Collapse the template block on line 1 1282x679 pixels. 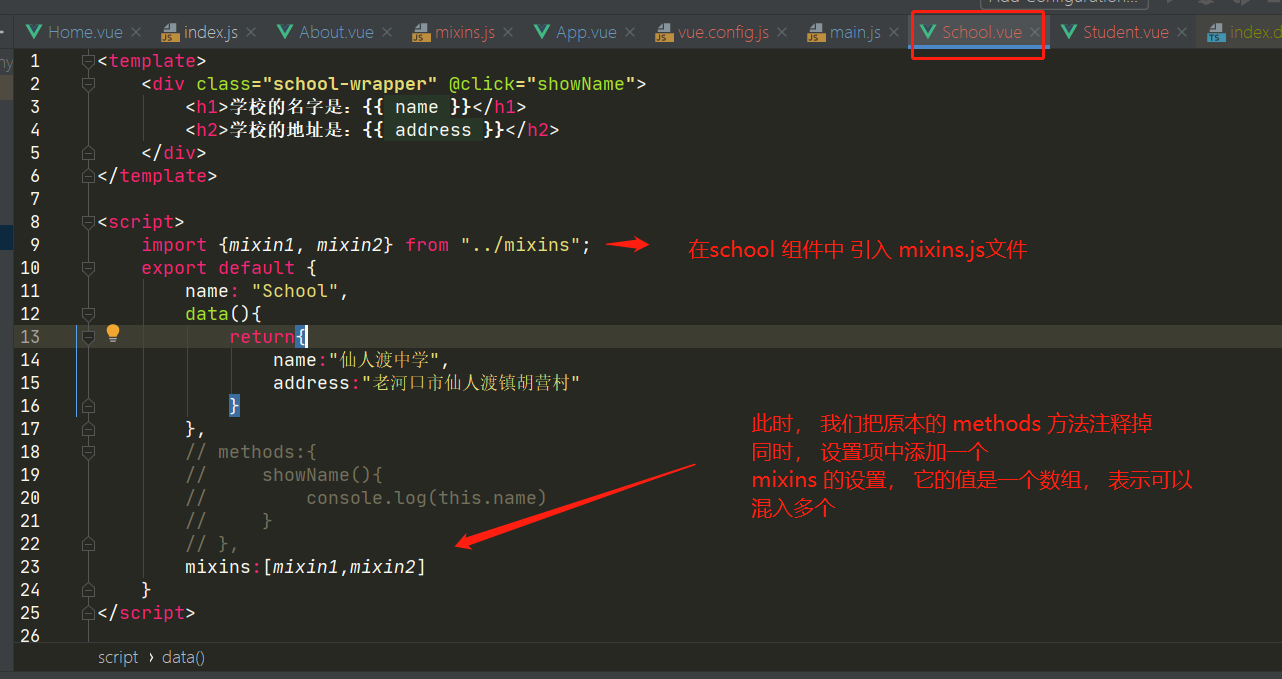pyautogui.click(x=88, y=62)
